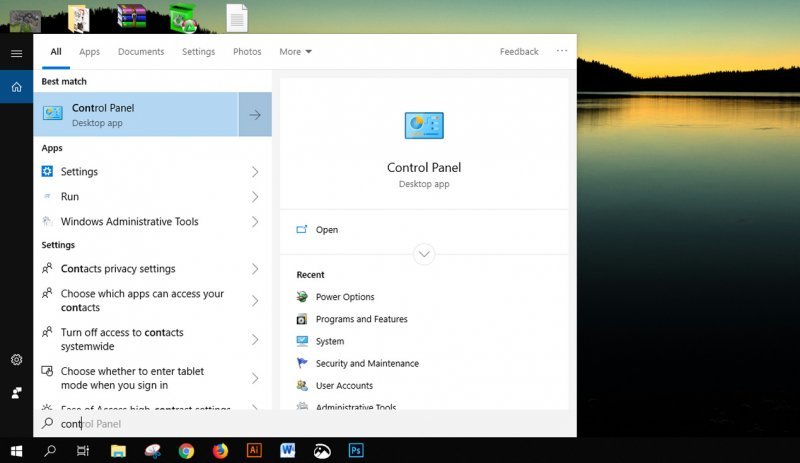The height and width of the screenshot is (463, 800).
Task: Open the three-dots options menu
Action: [x=562, y=51]
